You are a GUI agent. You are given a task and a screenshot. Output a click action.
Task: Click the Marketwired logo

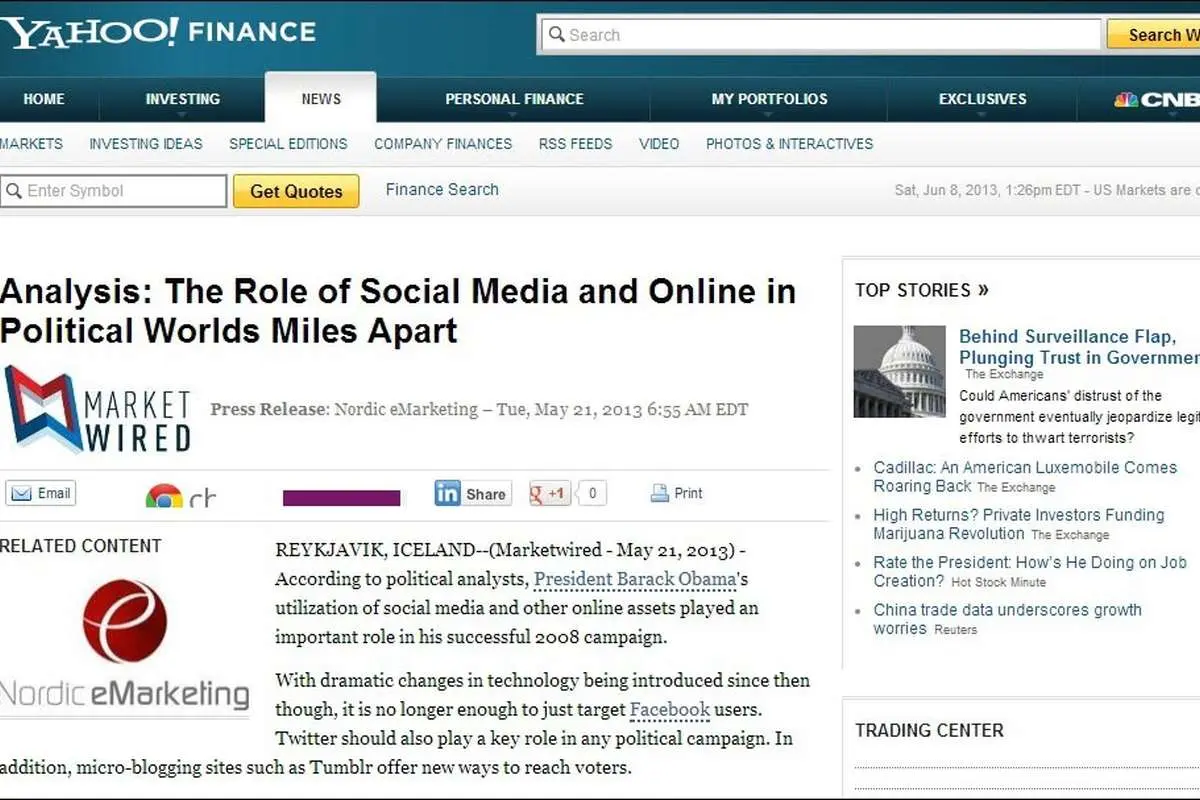coord(97,409)
